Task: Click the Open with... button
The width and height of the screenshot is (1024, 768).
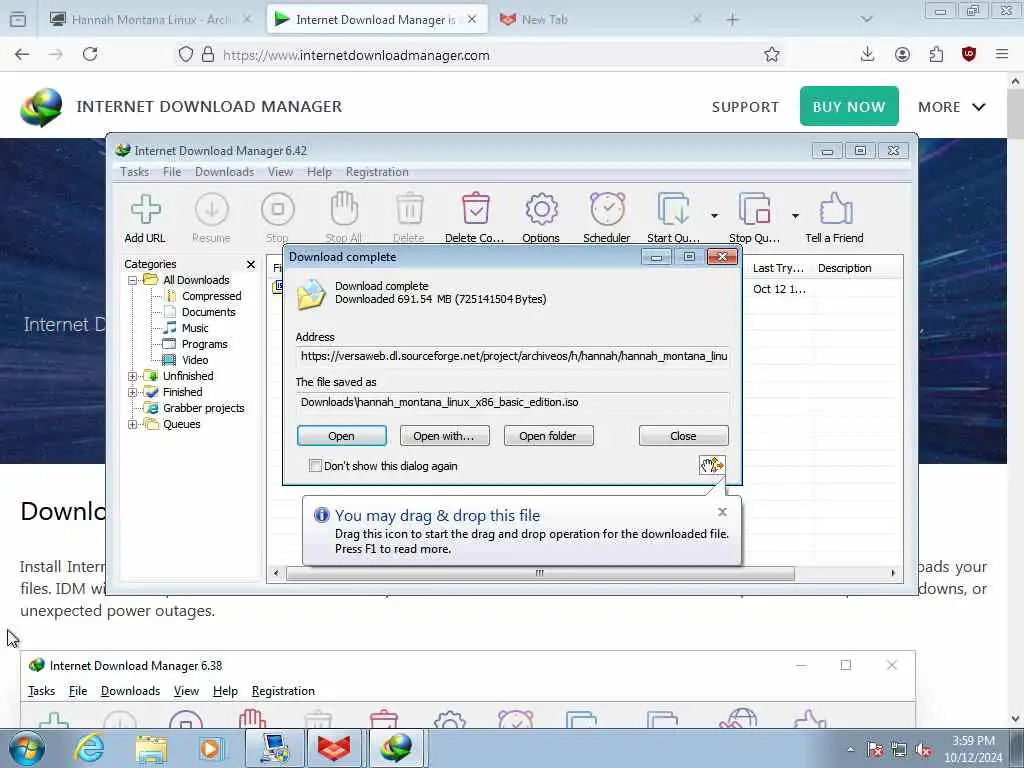Action: pos(444,436)
